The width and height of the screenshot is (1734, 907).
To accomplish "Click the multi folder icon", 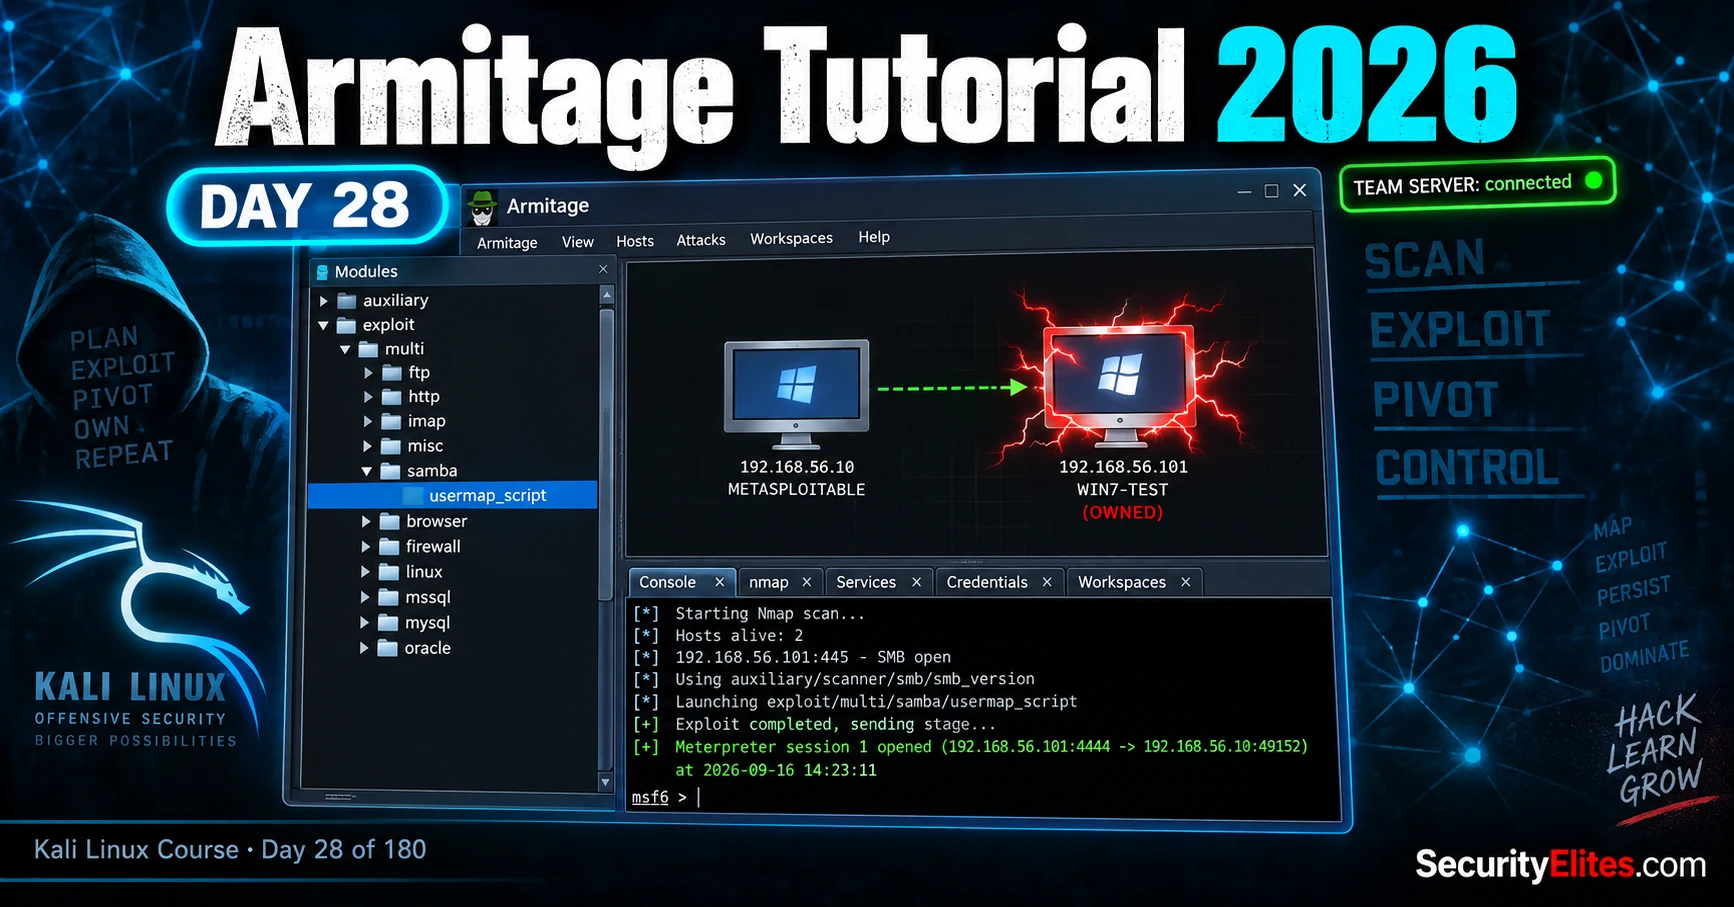I will 369,349.
